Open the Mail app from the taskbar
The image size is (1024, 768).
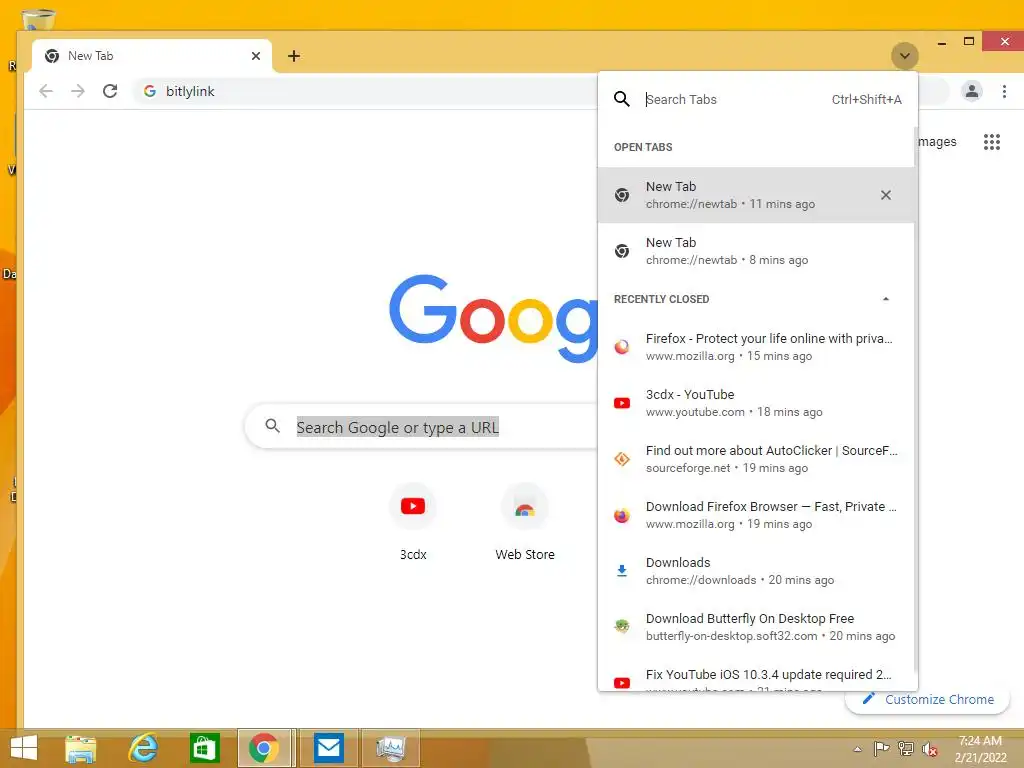[x=328, y=748]
